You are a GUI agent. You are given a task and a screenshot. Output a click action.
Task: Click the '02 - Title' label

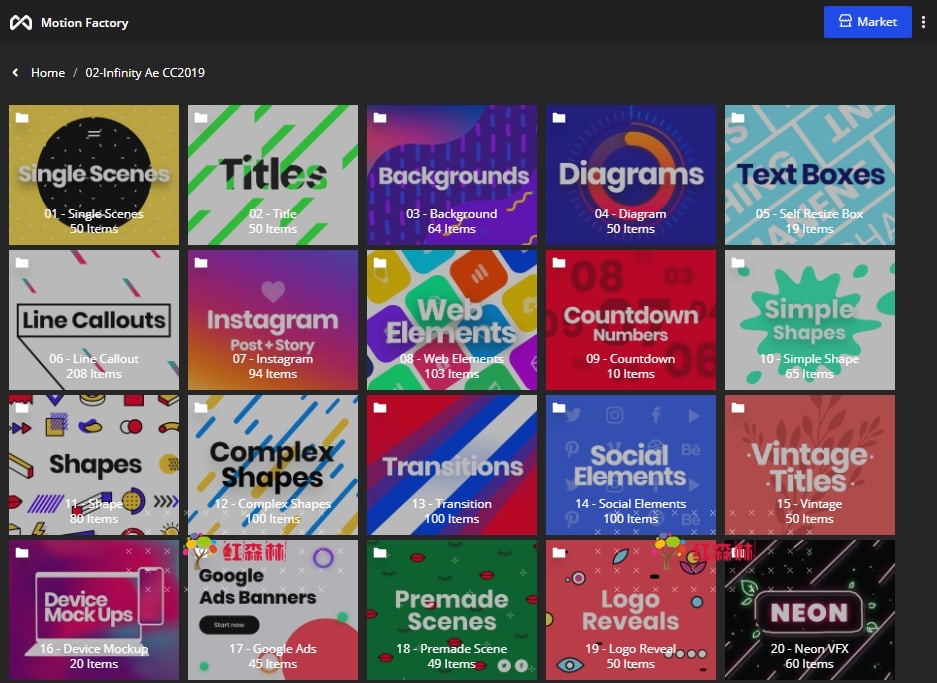point(273,213)
